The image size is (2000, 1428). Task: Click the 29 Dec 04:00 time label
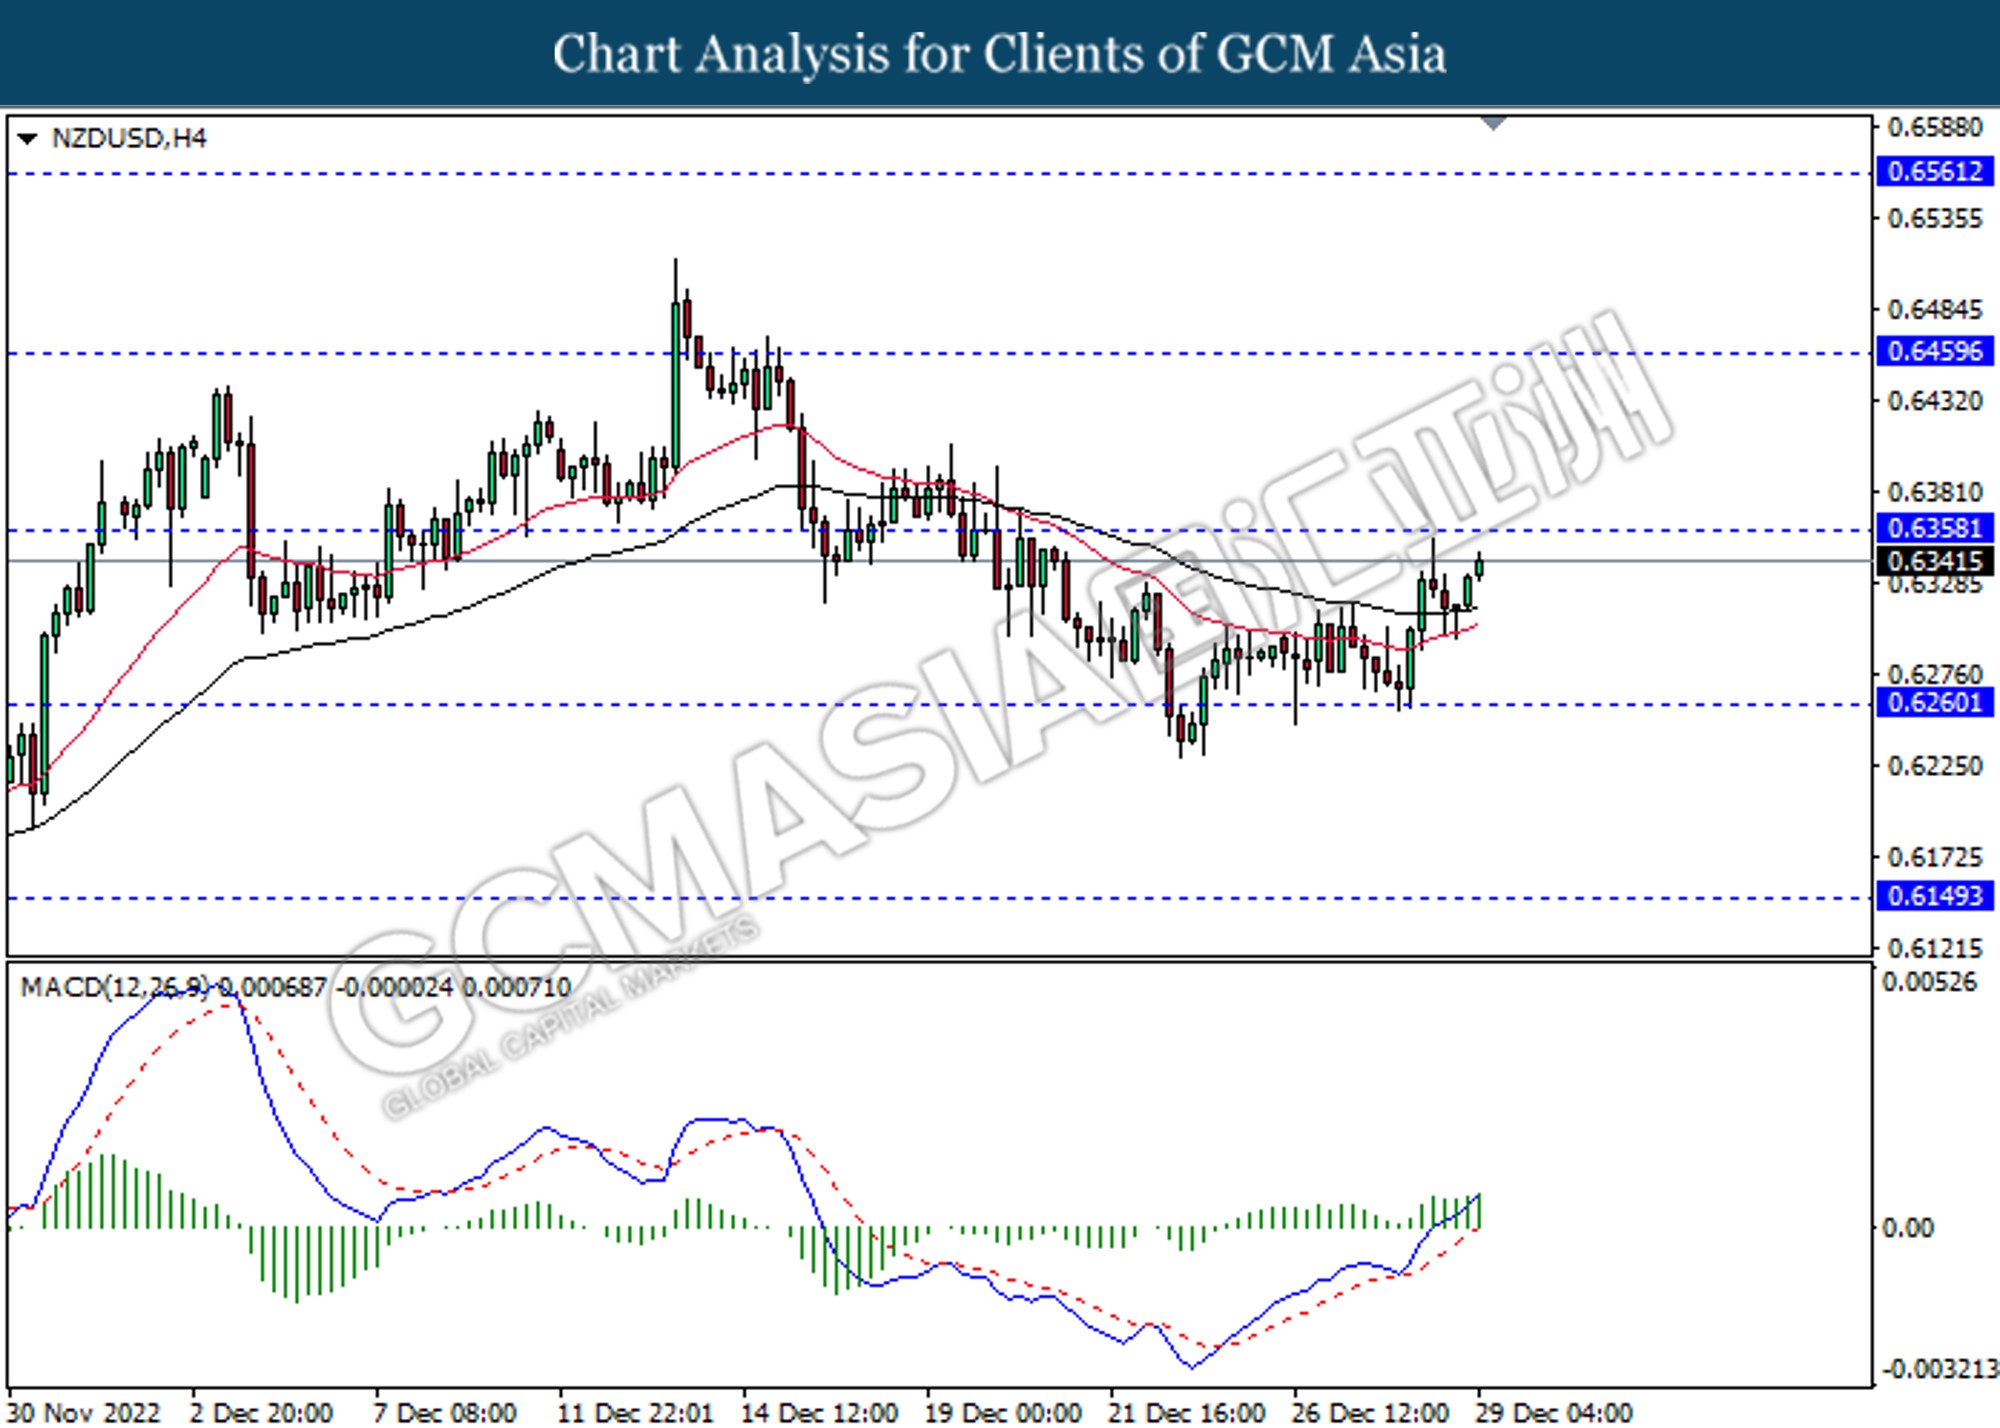[1556, 1413]
